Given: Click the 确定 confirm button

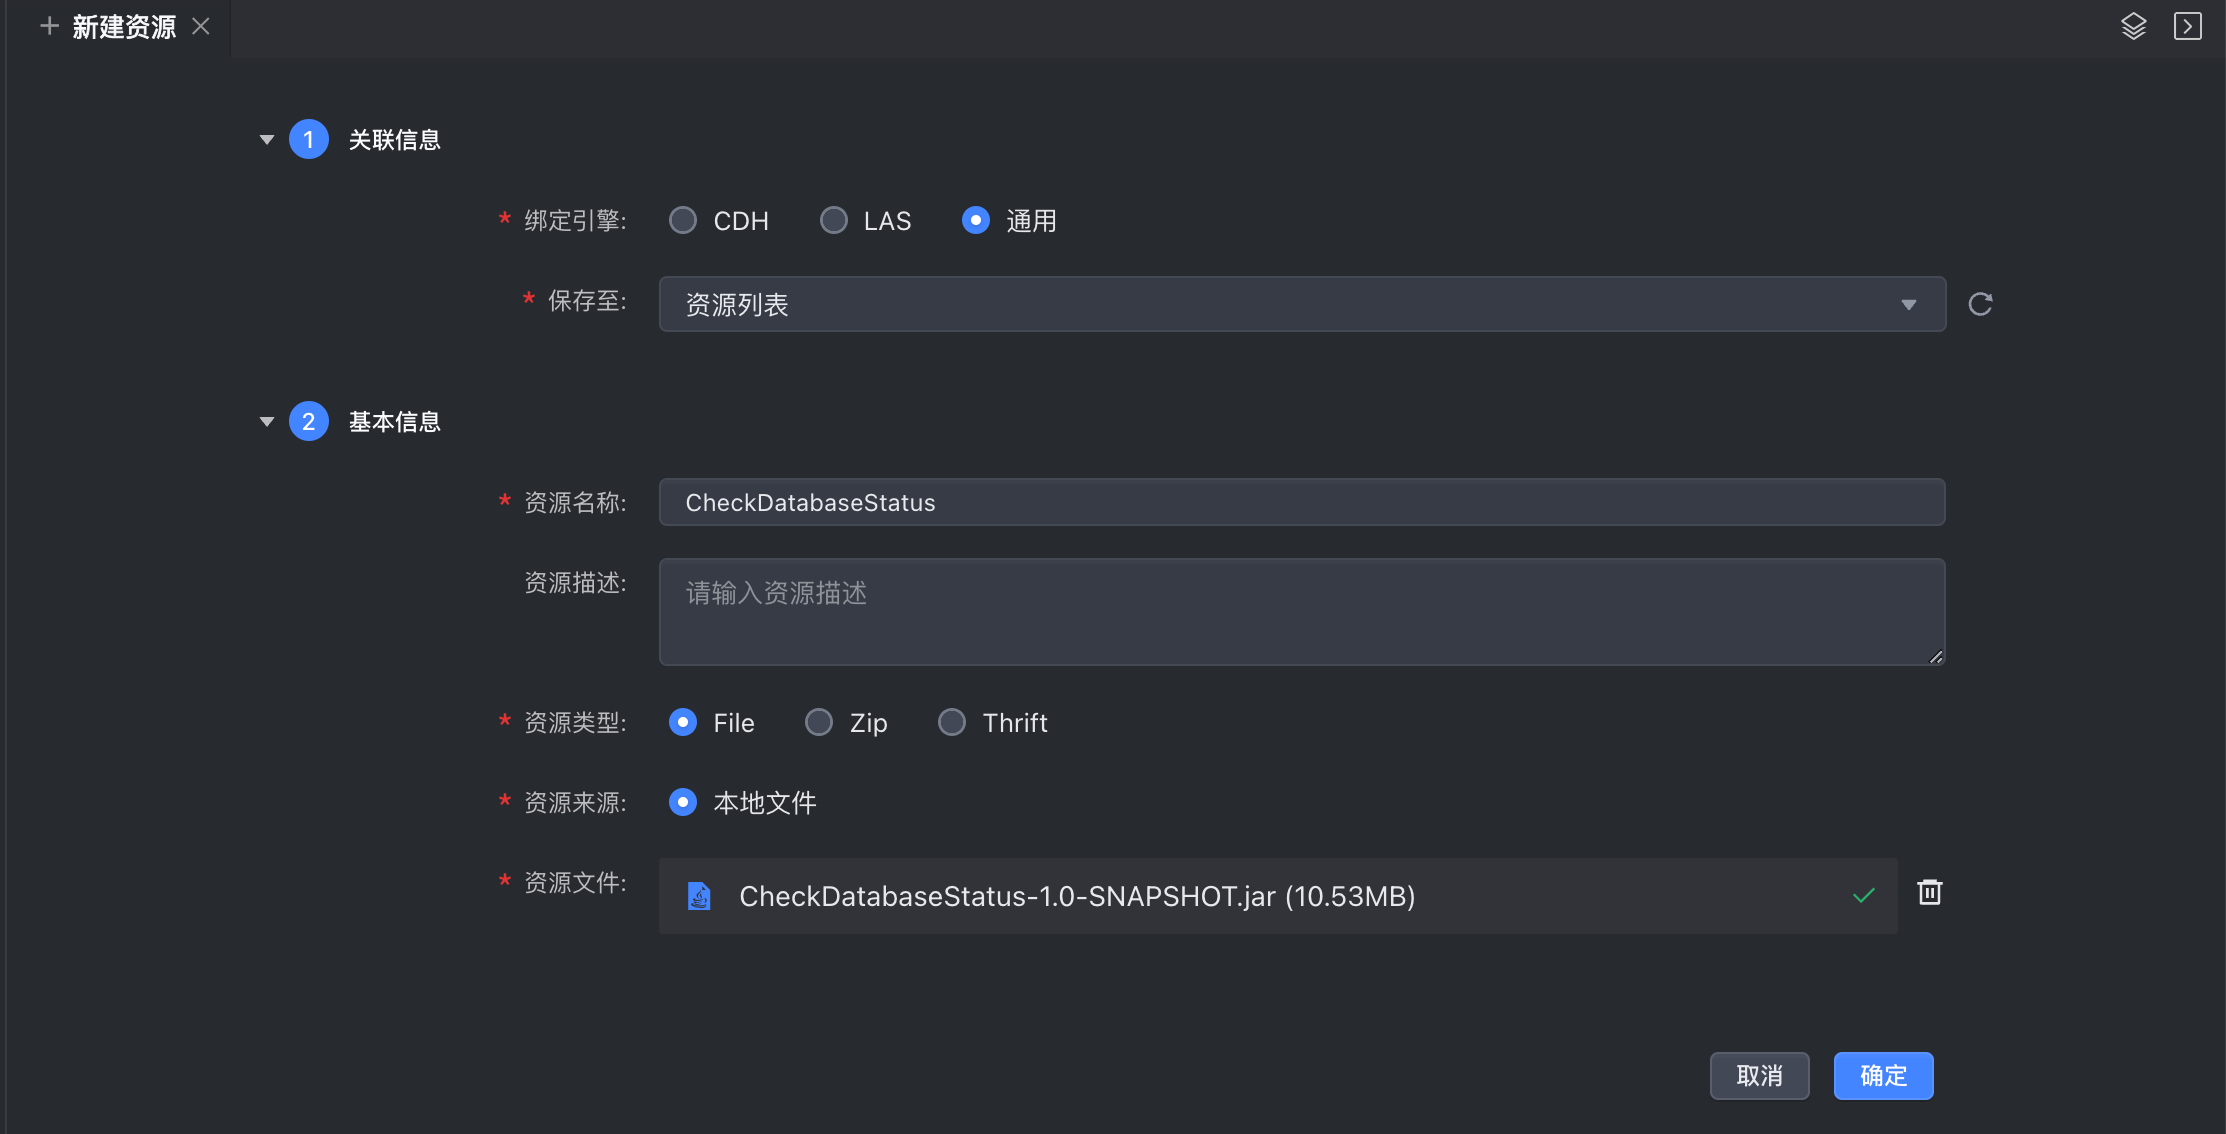Looking at the screenshot, I should click(x=1882, y=1076).
